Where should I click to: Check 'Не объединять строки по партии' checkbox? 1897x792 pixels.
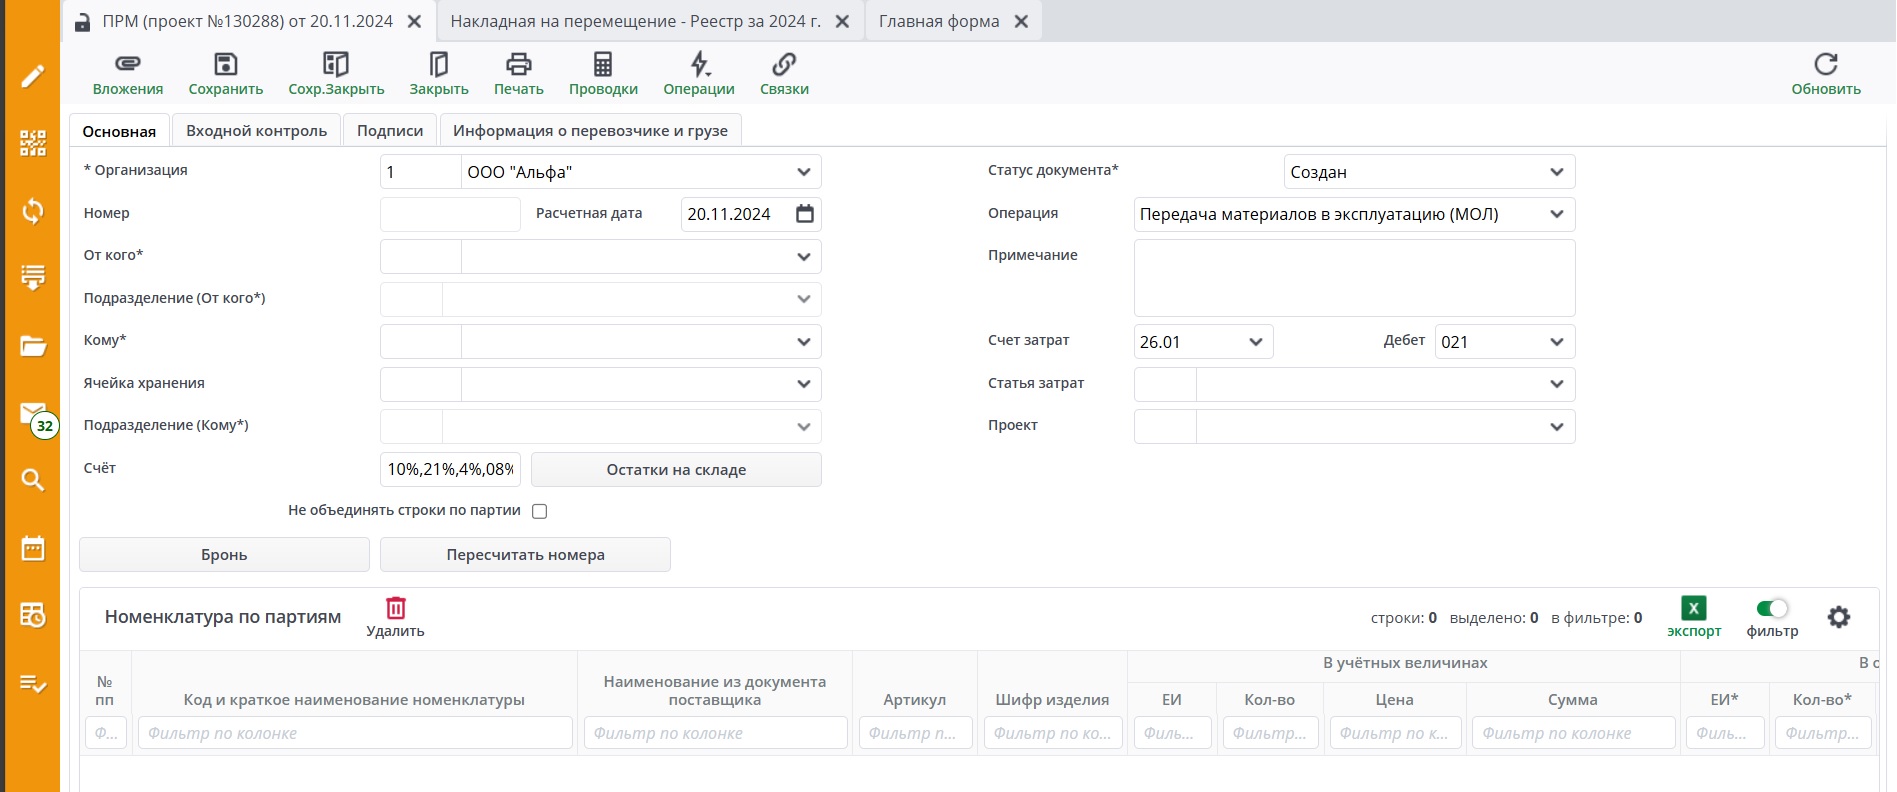540,511
